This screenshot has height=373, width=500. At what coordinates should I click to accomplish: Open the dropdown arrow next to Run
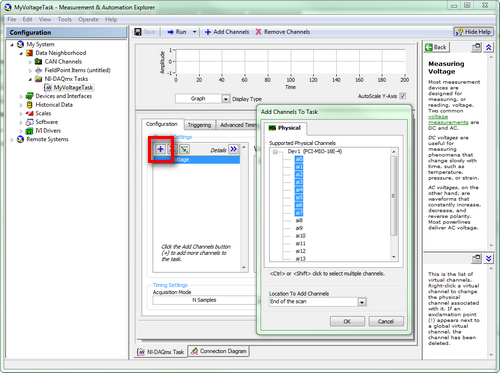[194, 32]
